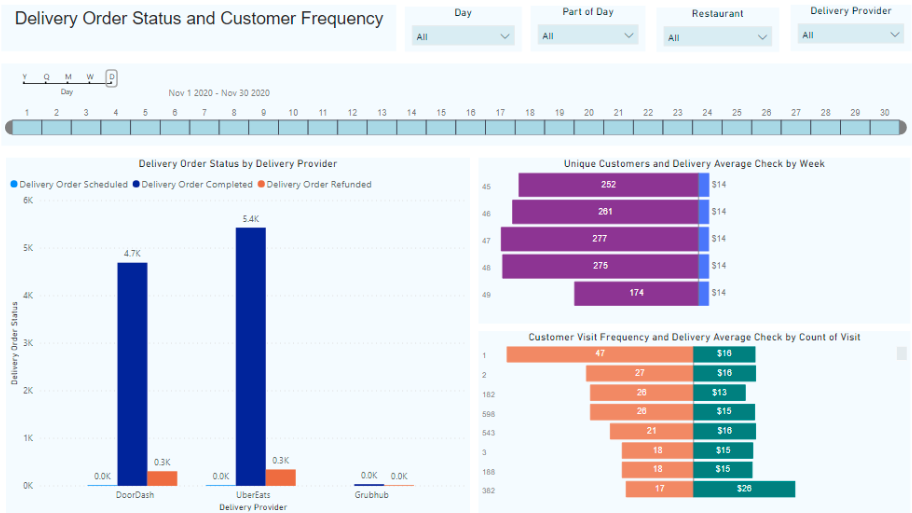Select week 48 purple bar showing 275
Screen dimensions: 912x513
(x=600, y=266)
